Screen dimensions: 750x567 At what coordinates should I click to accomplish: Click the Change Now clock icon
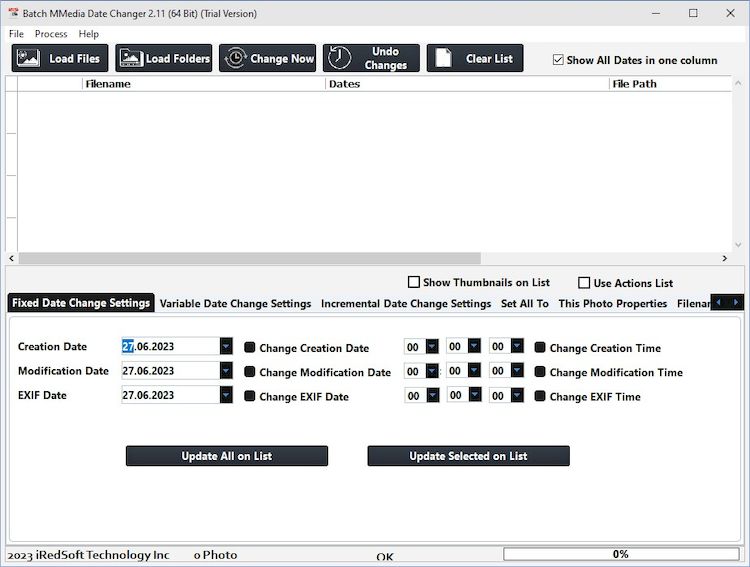pyautogui.click(x=236, y=58)
